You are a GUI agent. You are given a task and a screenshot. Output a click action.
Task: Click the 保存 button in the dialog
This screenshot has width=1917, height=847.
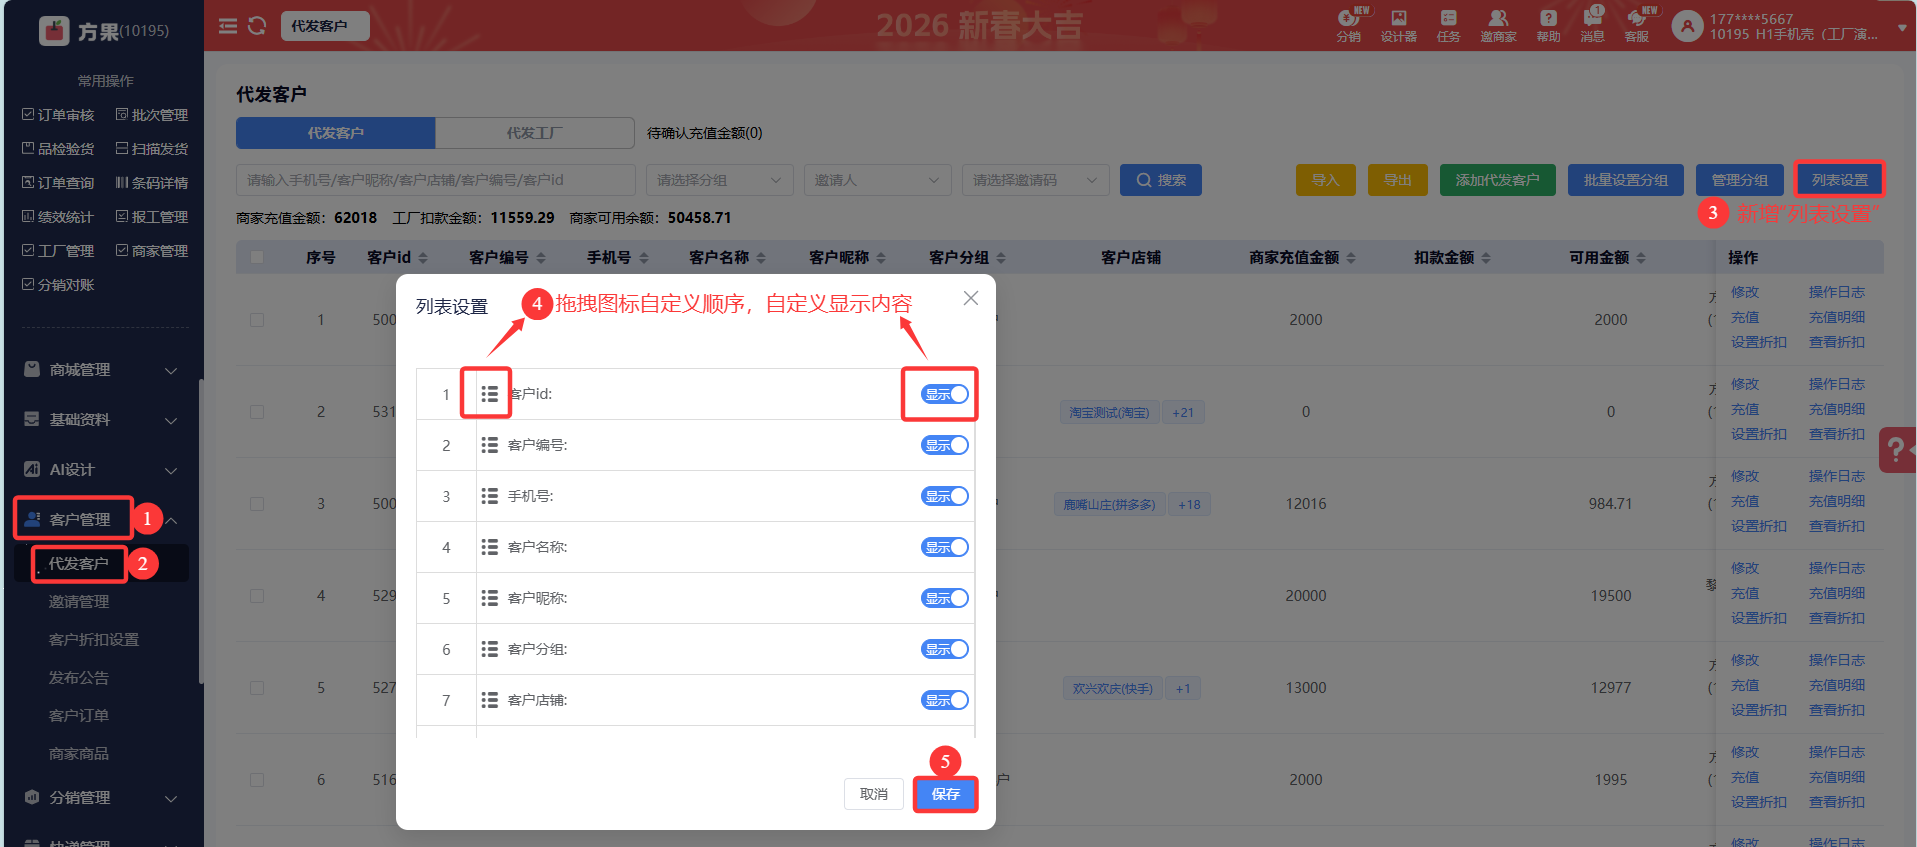click(x=945, y=794)
